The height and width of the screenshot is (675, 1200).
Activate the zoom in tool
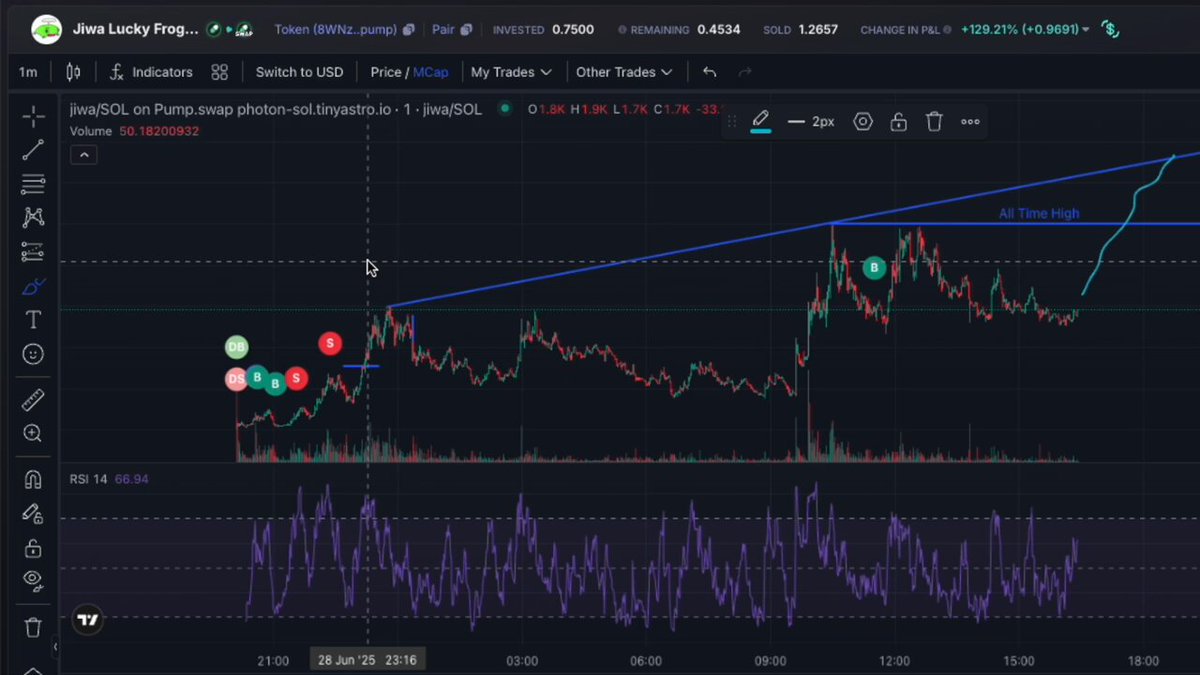click(33, 433)
